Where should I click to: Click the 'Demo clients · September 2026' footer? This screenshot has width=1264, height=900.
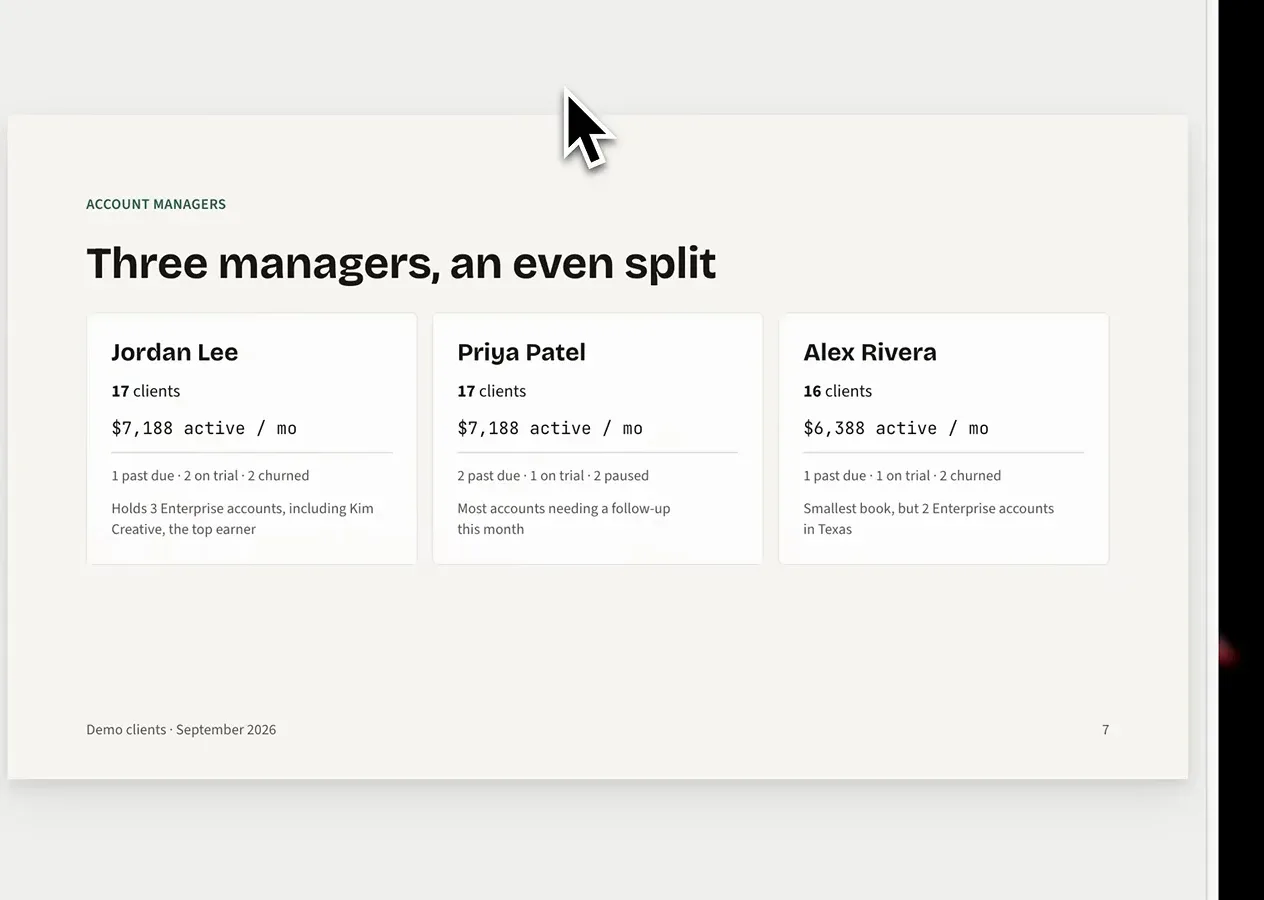click(181, 730)
